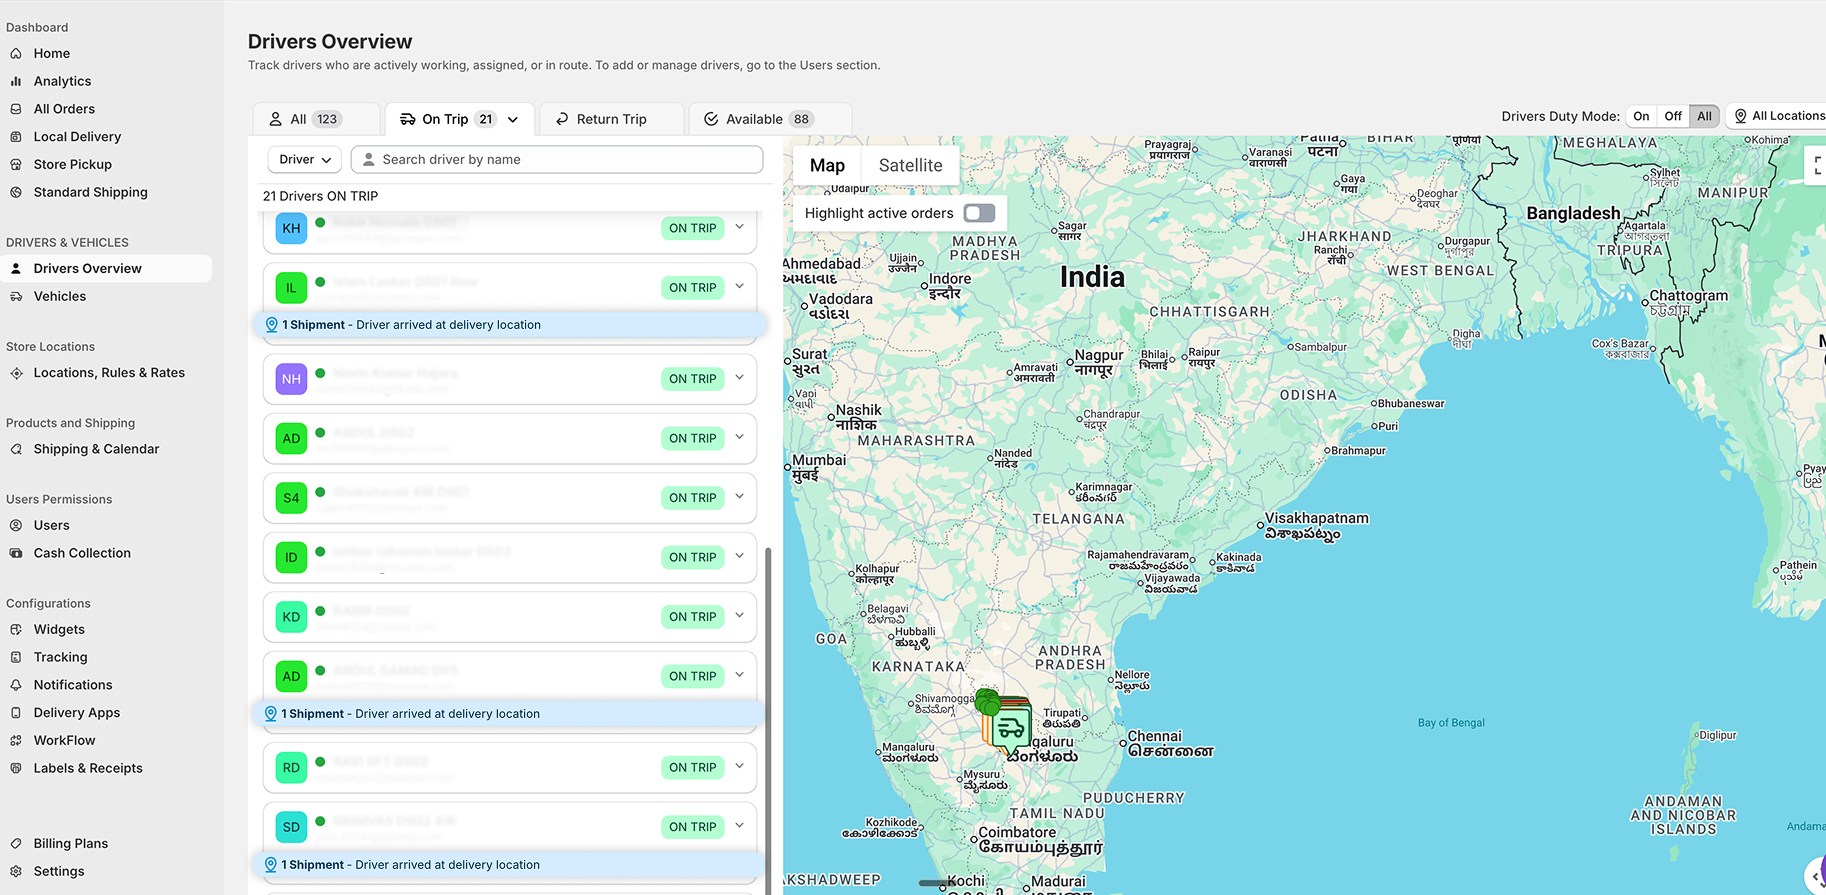Open shipment banner under IL driver
This screenshot has height=895, width=1826.
pyautogui.click(x=510, y=325)
